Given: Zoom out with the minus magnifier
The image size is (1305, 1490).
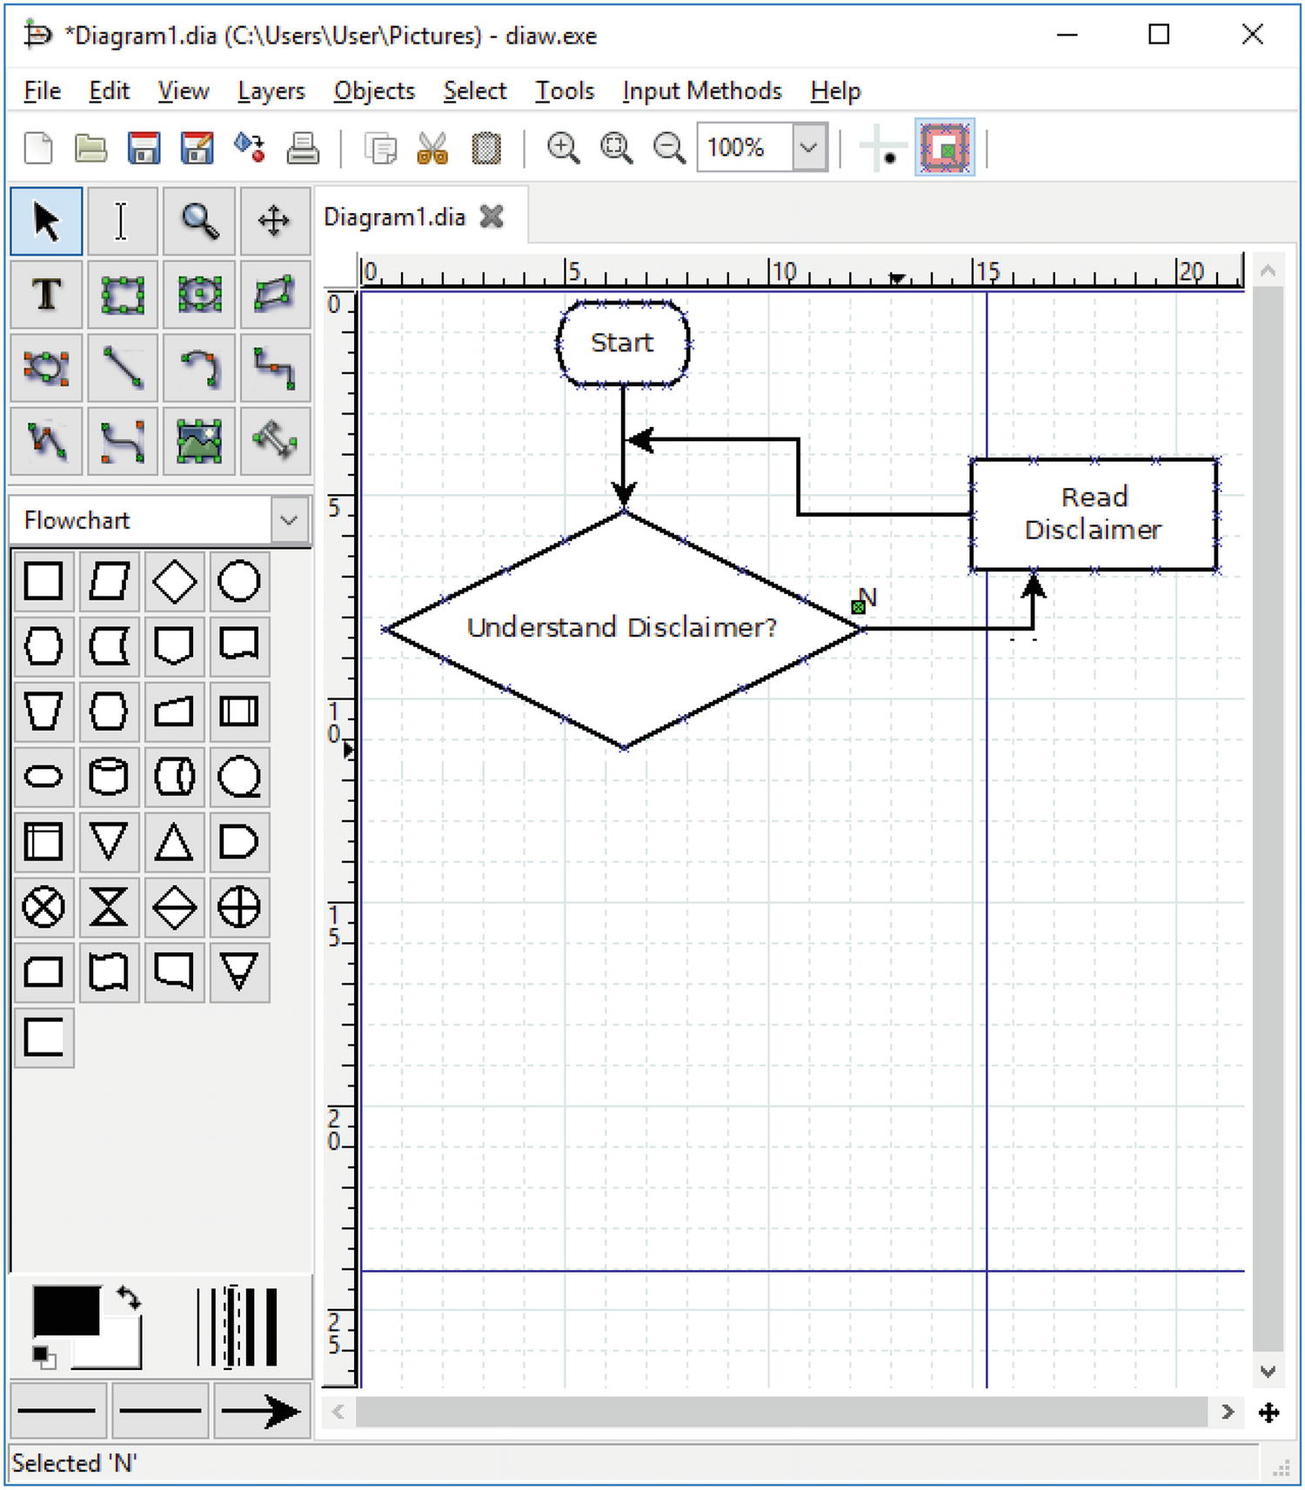Looking at the screenshot, I should (x=669, y=148).
